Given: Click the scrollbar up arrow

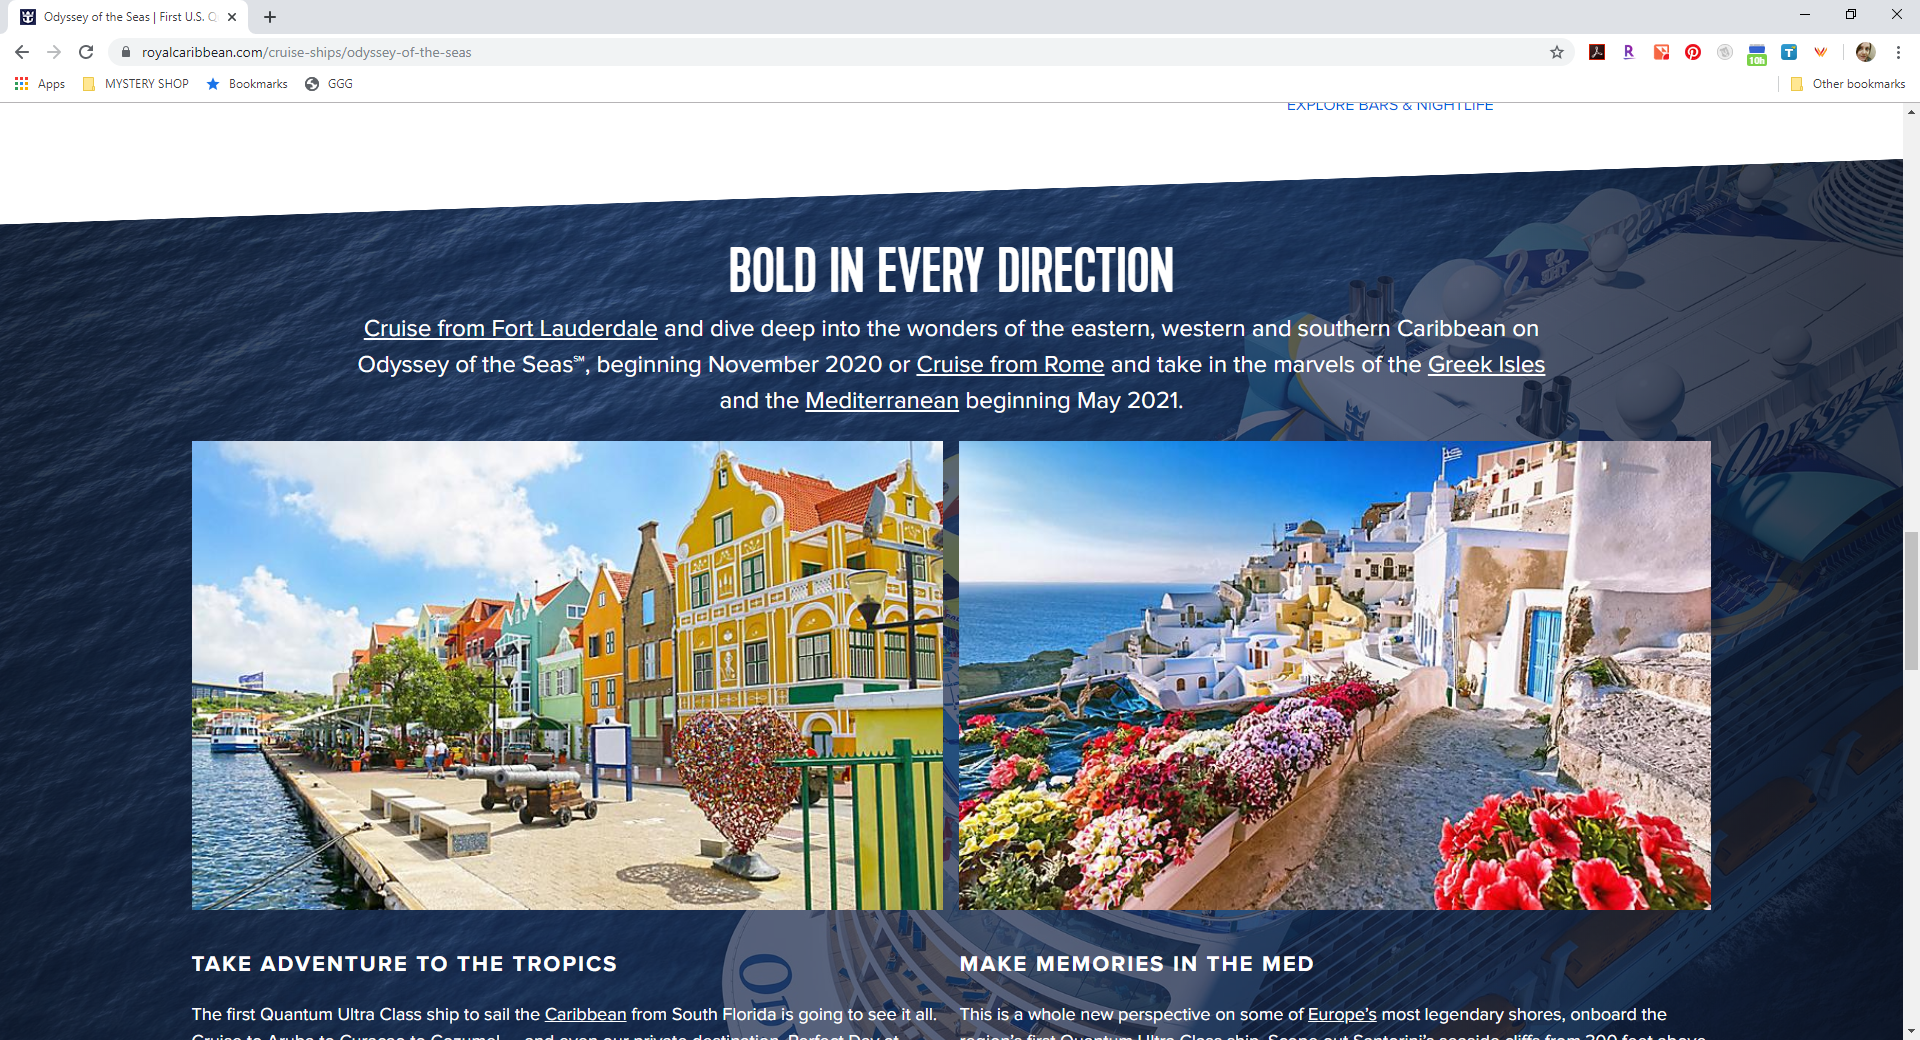Looking at the screenshot, I should pos(1911,112).
